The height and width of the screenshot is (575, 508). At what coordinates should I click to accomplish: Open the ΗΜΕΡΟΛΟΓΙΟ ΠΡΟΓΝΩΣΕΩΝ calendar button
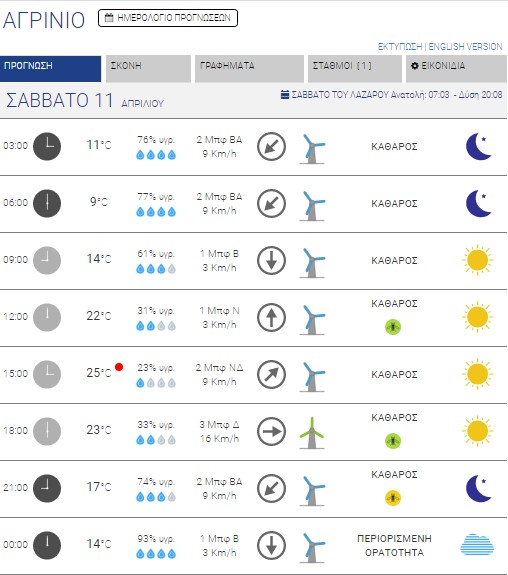[168, 18]
